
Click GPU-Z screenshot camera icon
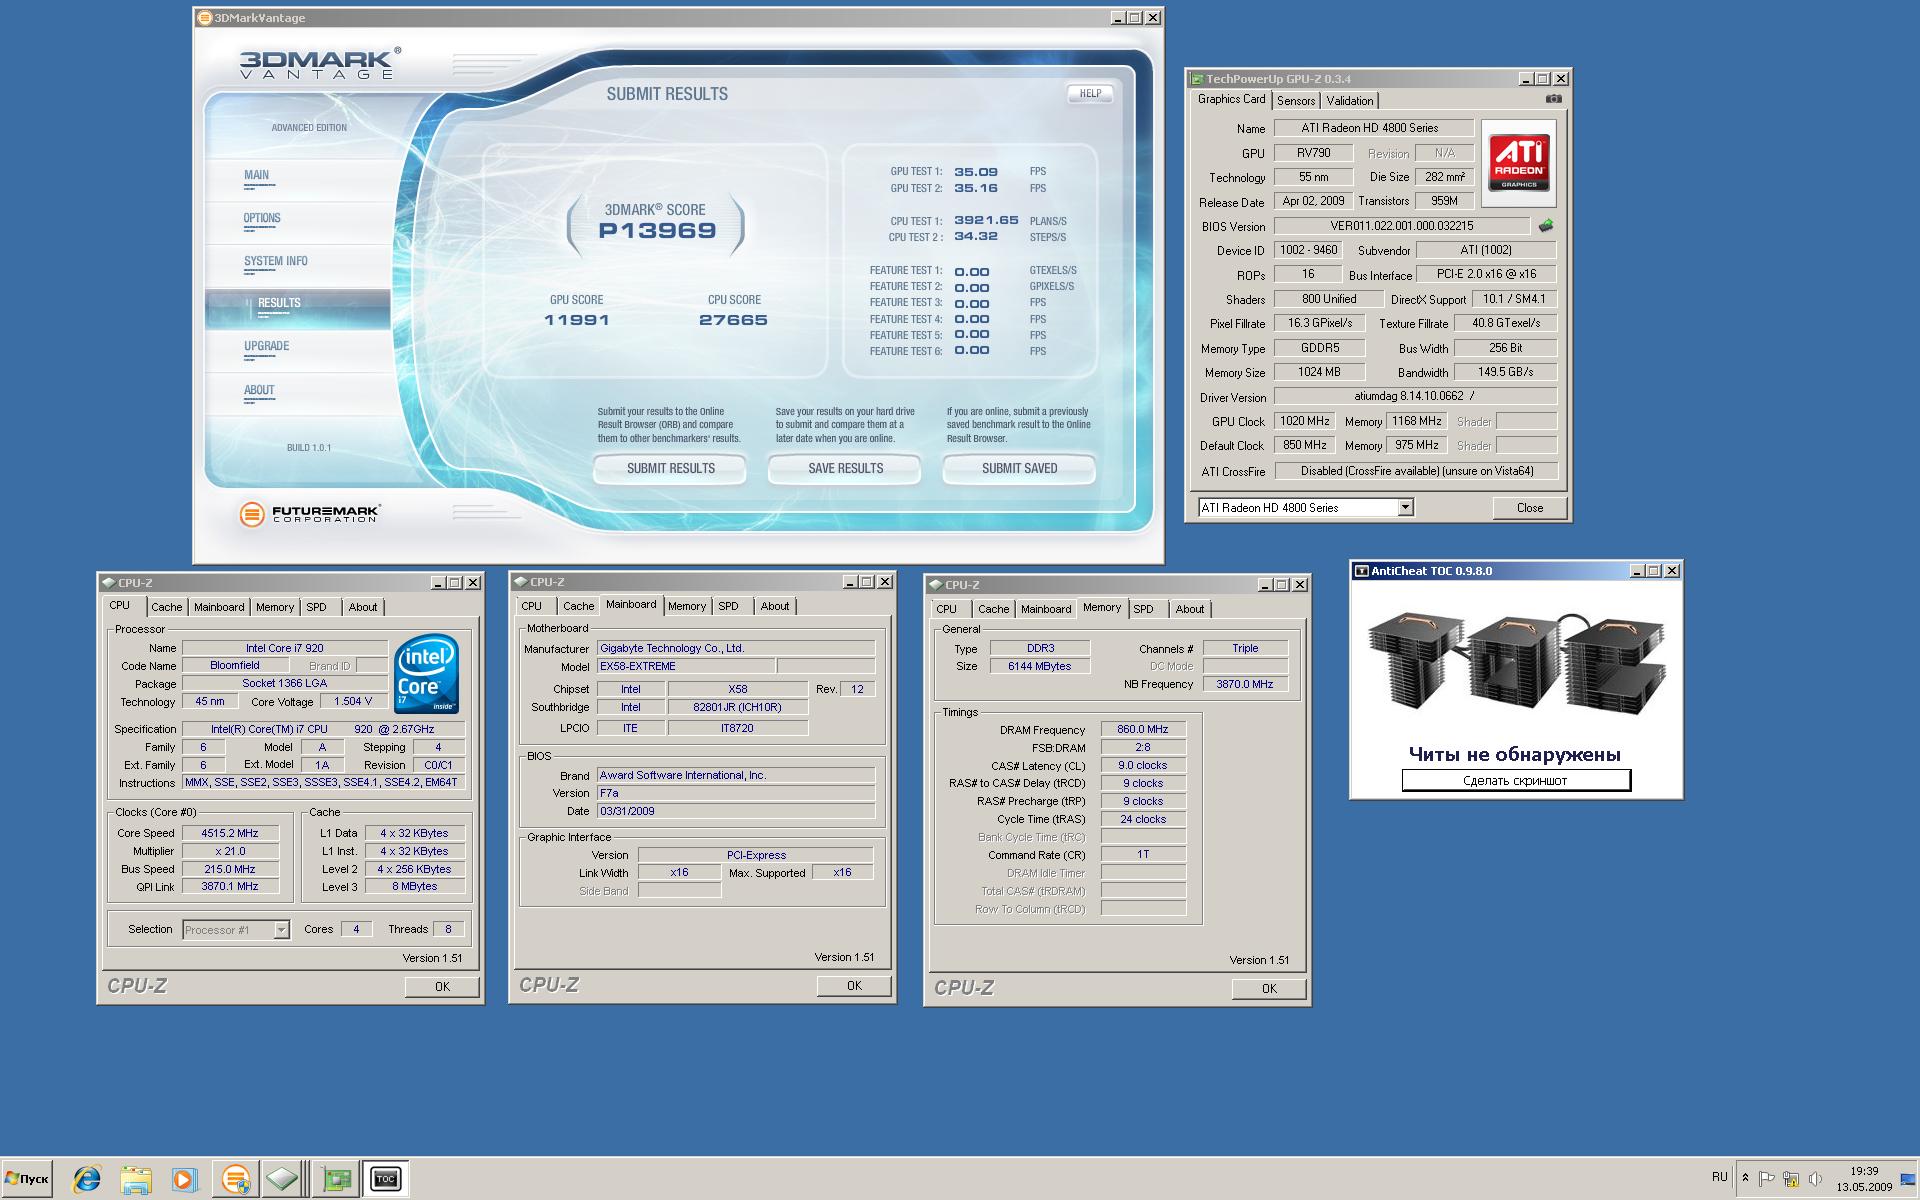click(x=1553, y=99)
